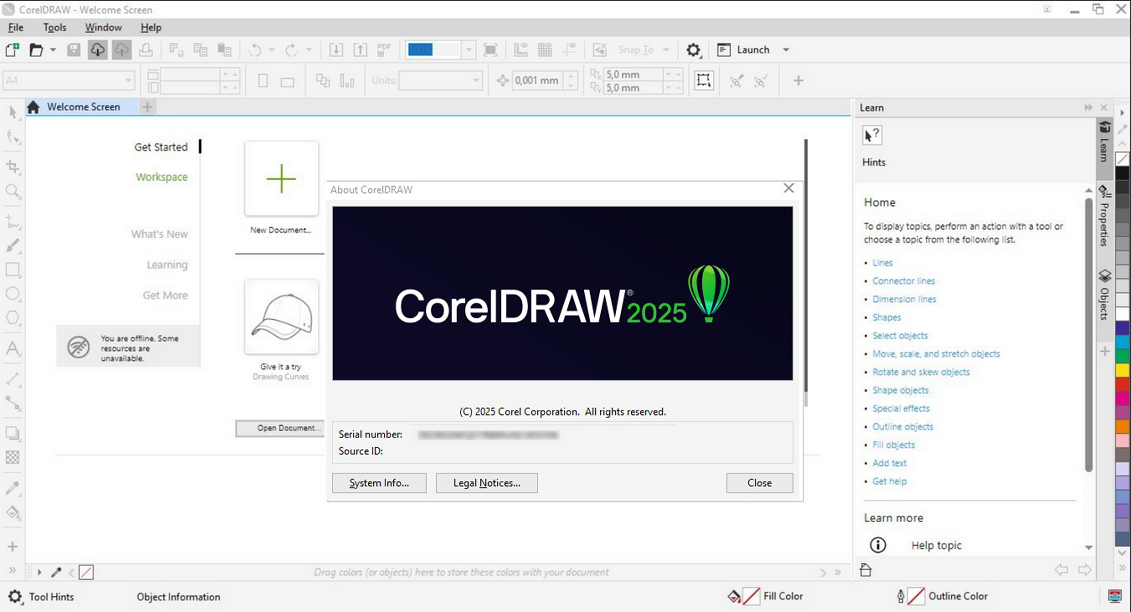This screenshot has height=612, width=1131.
Task: Click the Export icon in toolbar
Action: (x=360, y=50)
